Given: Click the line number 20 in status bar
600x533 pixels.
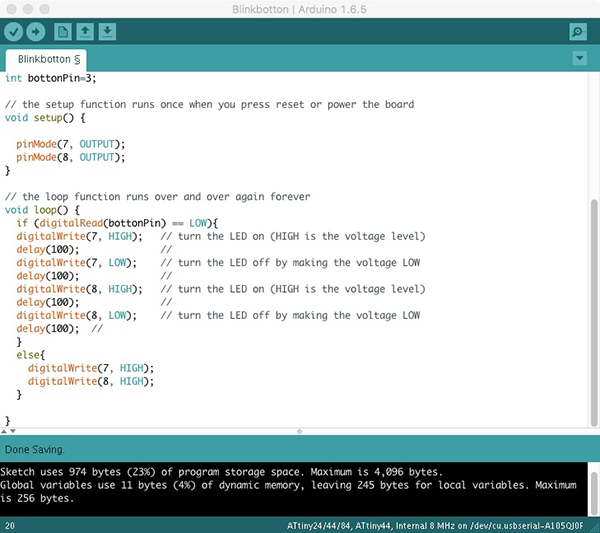Looking at the screenshot, I should [x=10, y=526].
